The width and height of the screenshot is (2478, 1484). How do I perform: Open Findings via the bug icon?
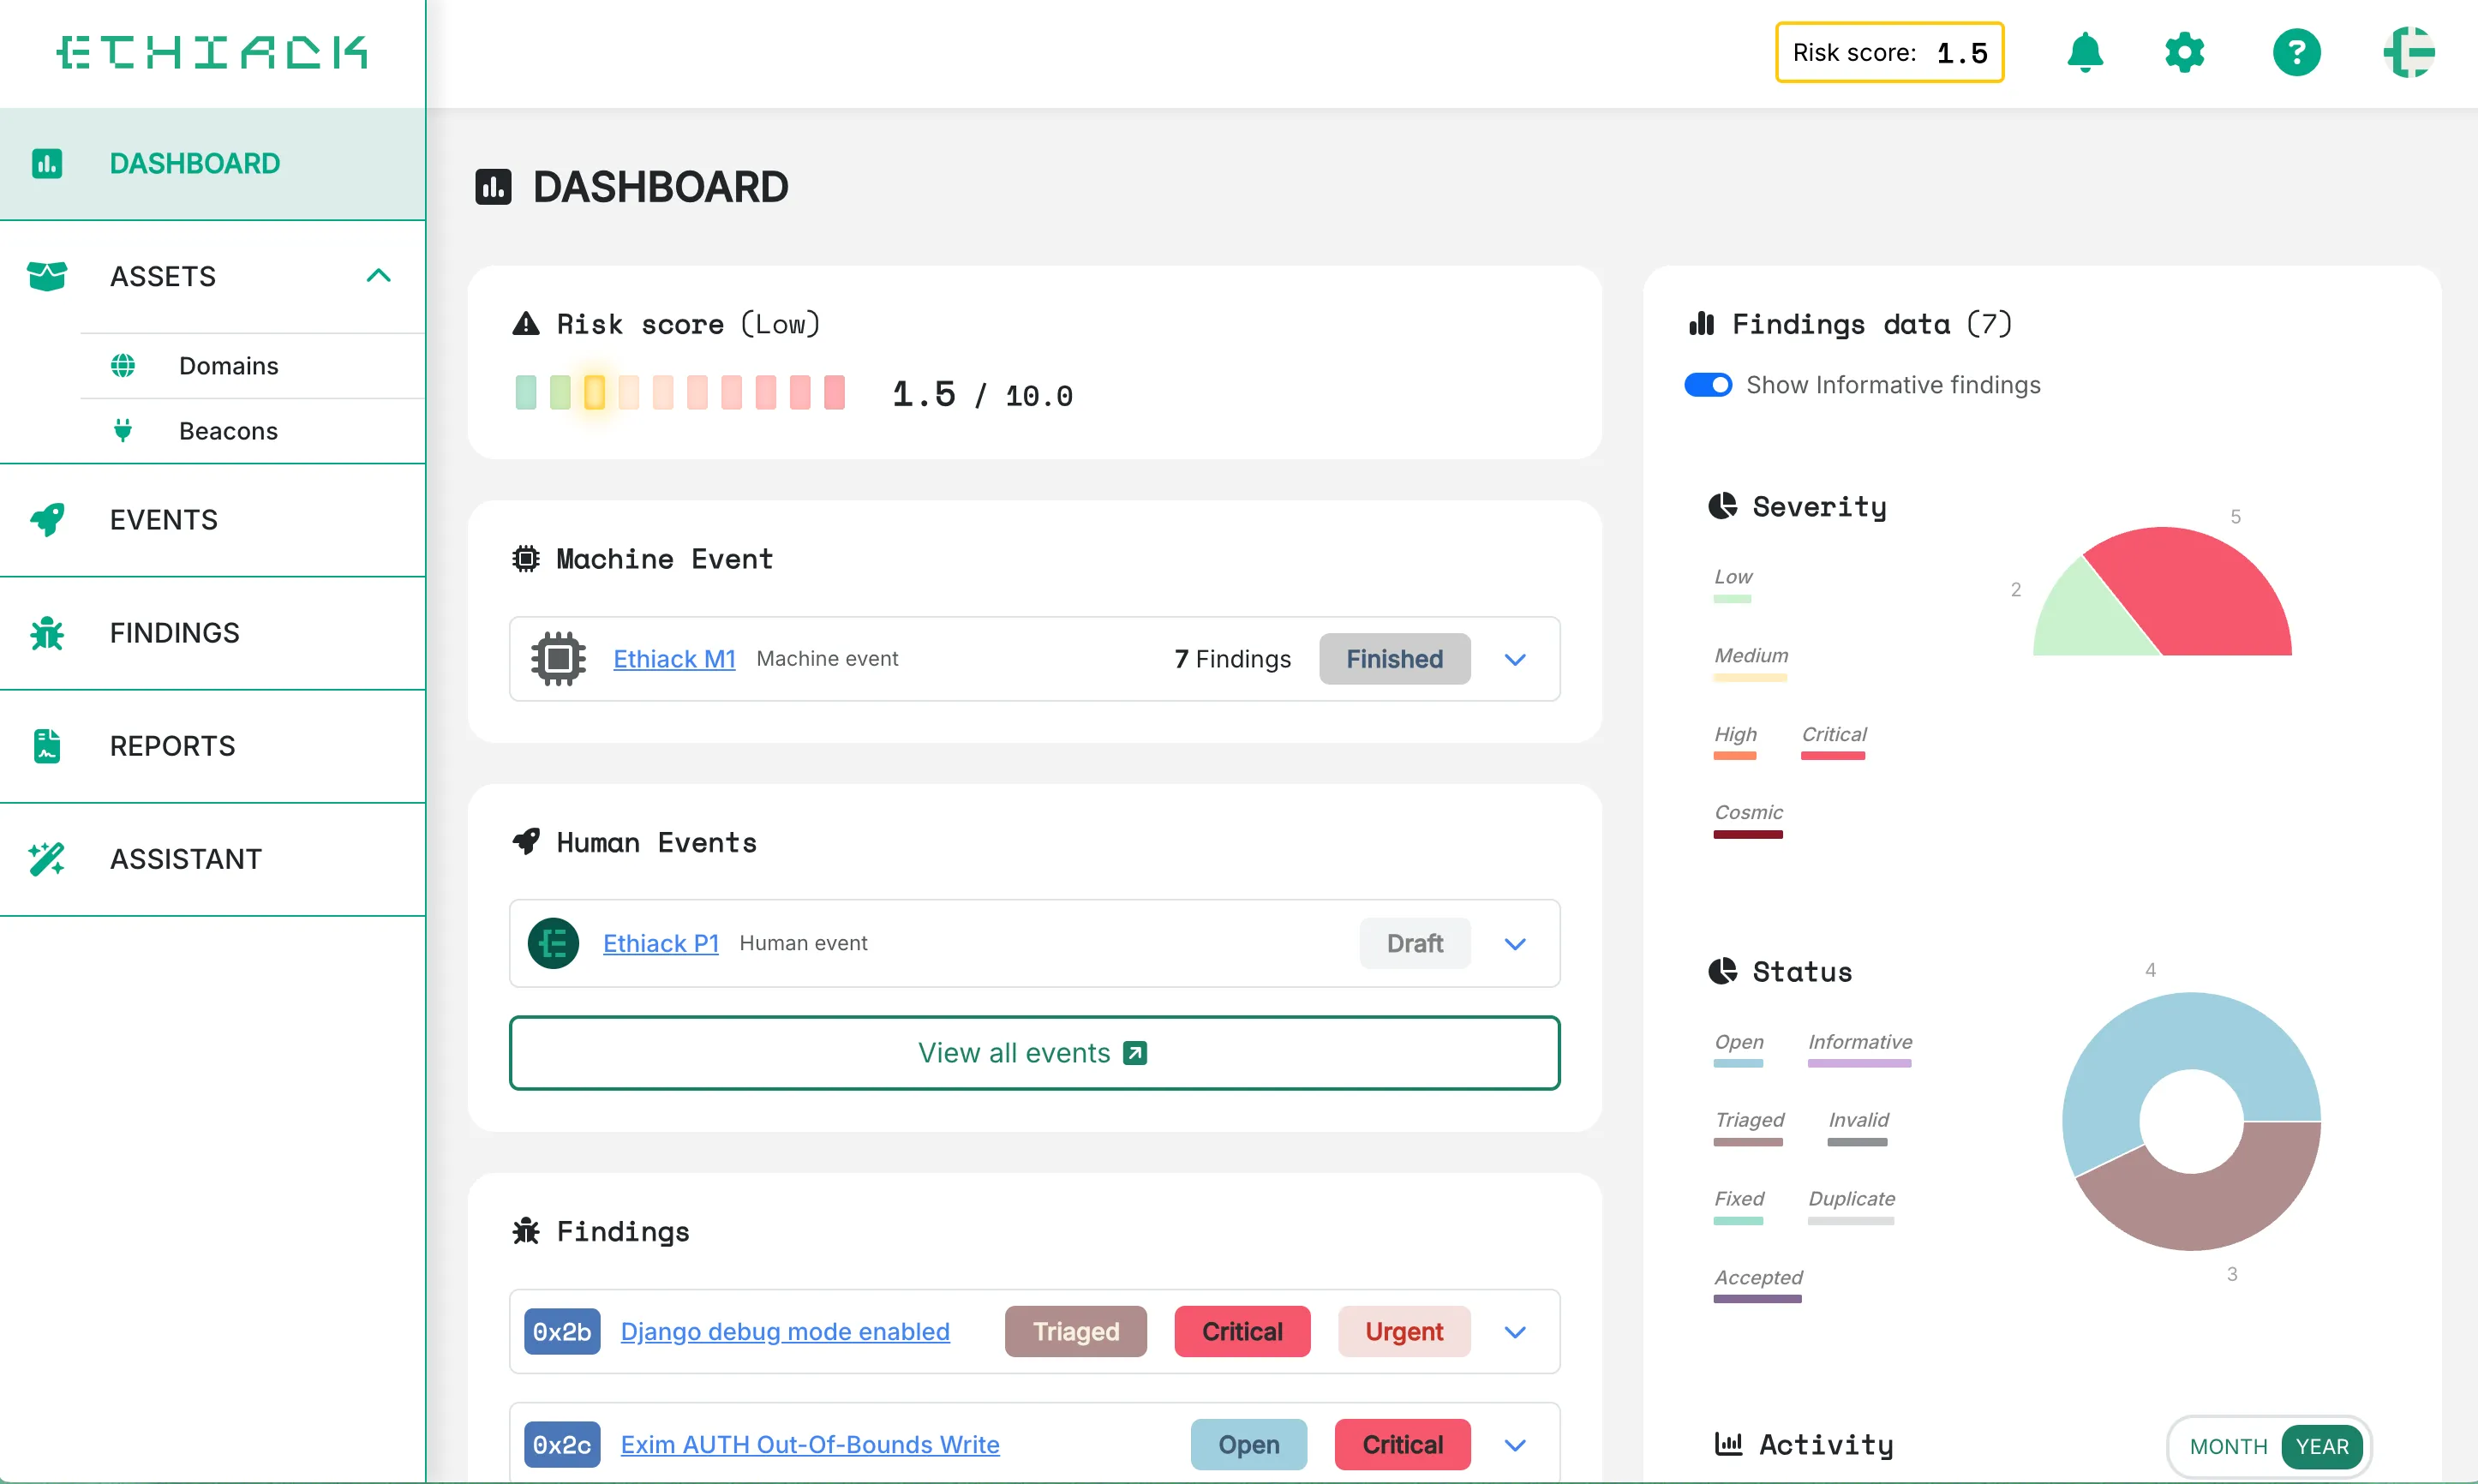click(47, 632)
